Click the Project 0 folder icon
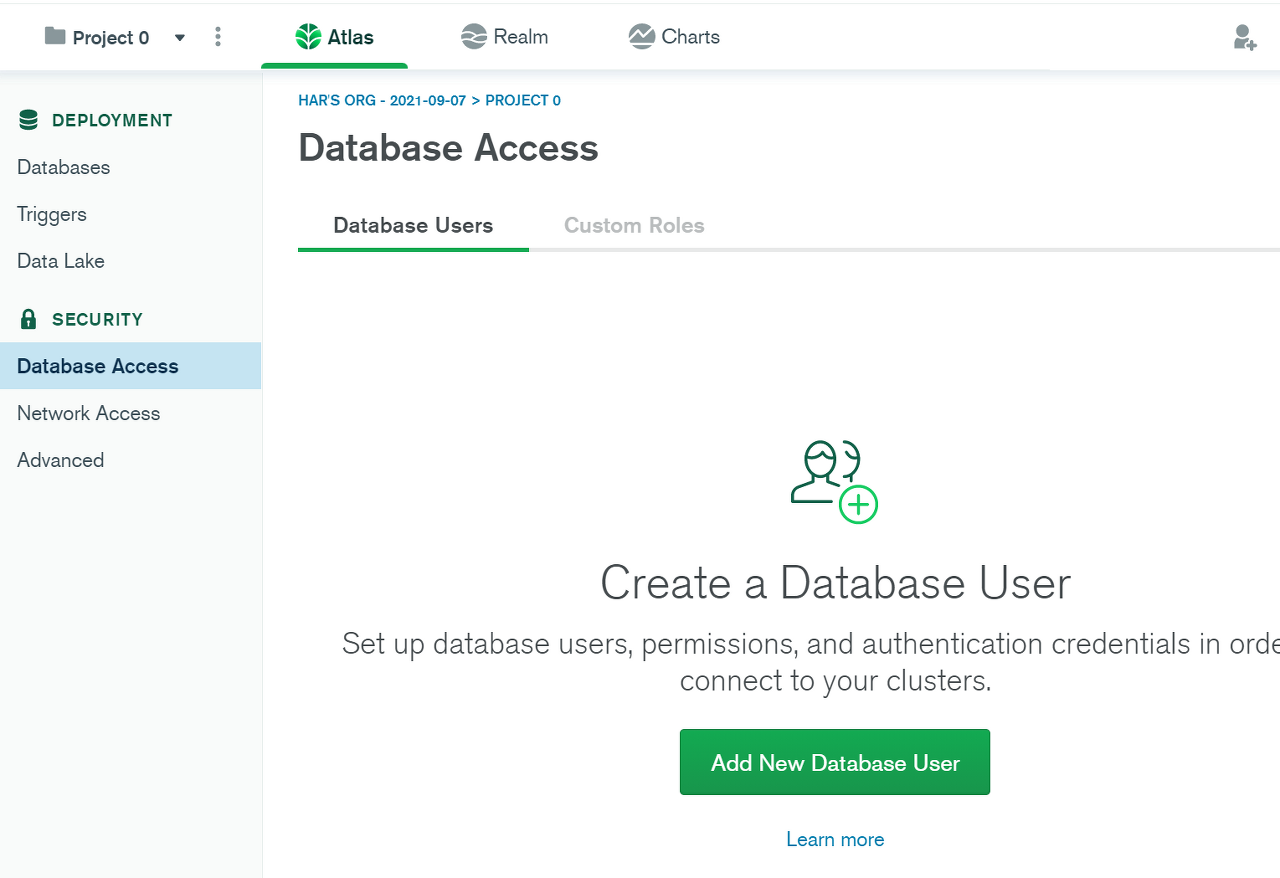Viewport: 1280px width, 878px height. (x=55, y=36)
